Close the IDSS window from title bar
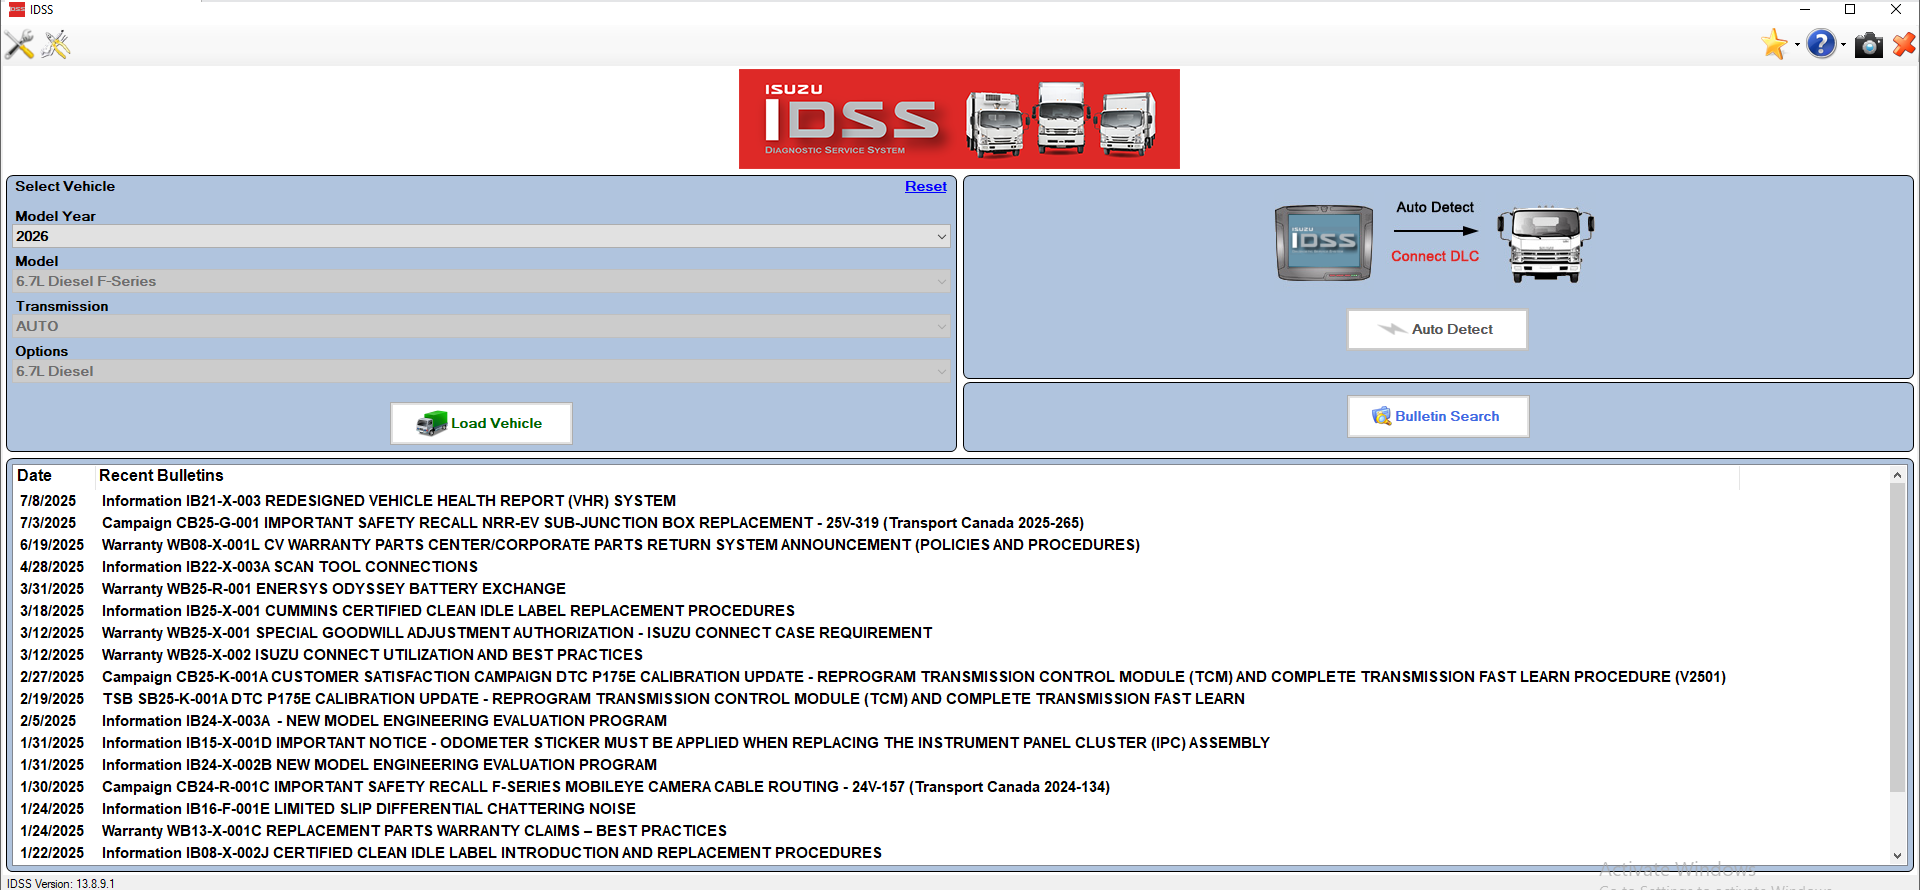 click(x=1896, y=9)
